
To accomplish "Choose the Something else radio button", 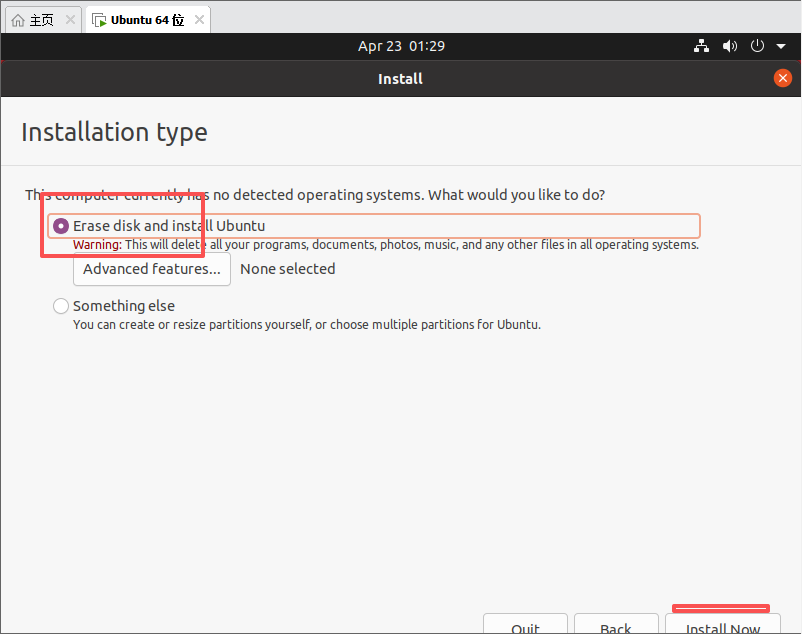I will click(x=61, y=306).
